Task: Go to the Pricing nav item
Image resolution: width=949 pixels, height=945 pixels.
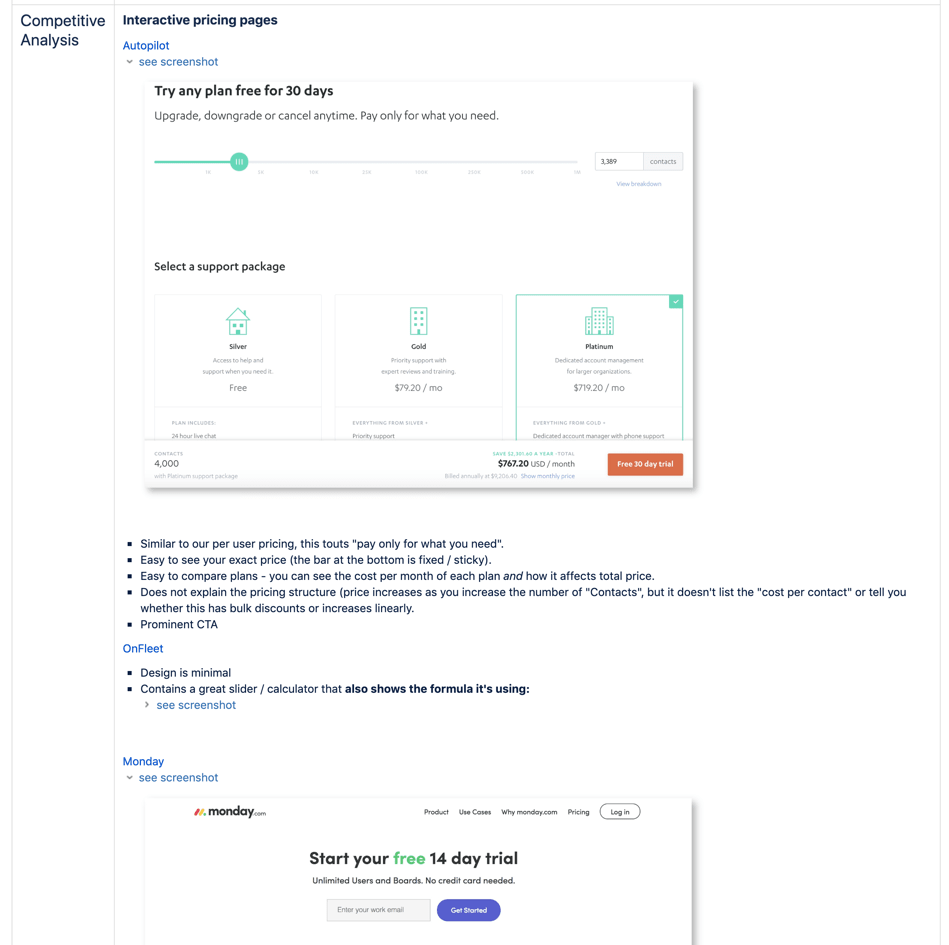Action: (578, 812)
